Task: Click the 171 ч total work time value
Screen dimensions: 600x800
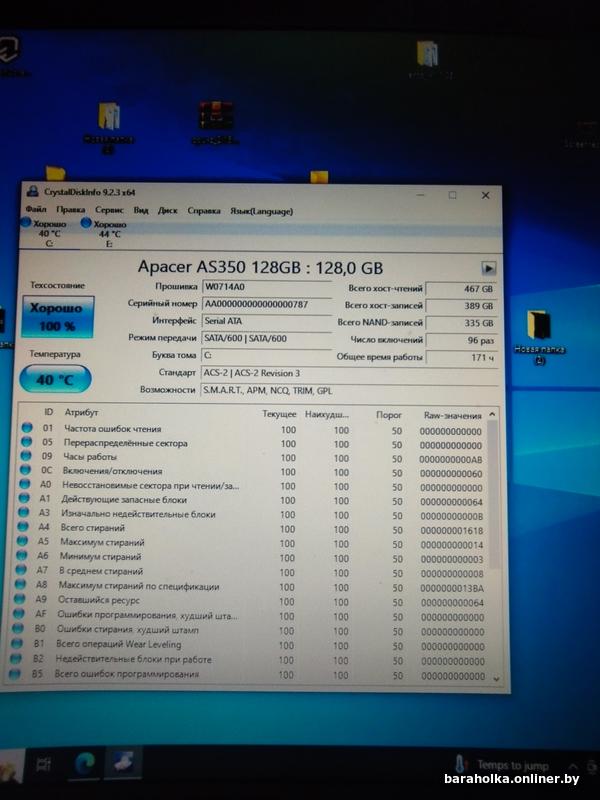Action: (x=461, y=357)
